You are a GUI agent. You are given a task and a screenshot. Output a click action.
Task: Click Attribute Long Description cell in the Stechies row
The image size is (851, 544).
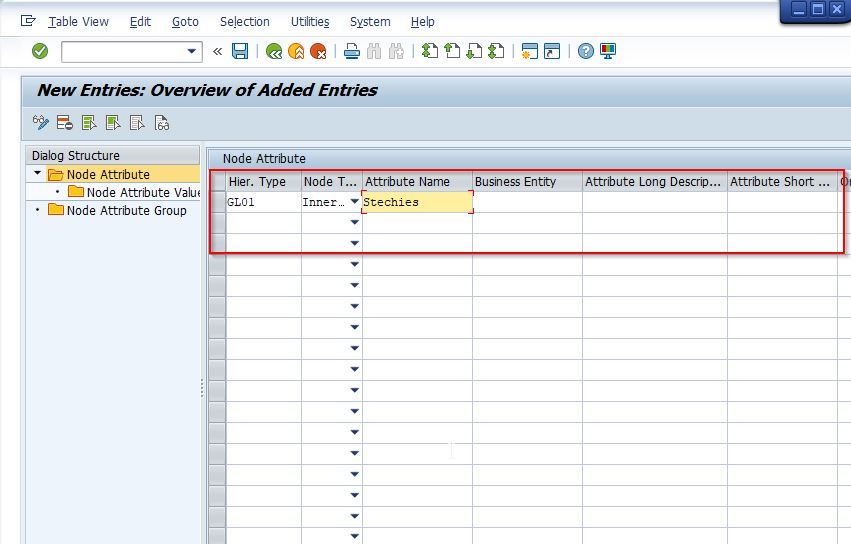[655, 202]
